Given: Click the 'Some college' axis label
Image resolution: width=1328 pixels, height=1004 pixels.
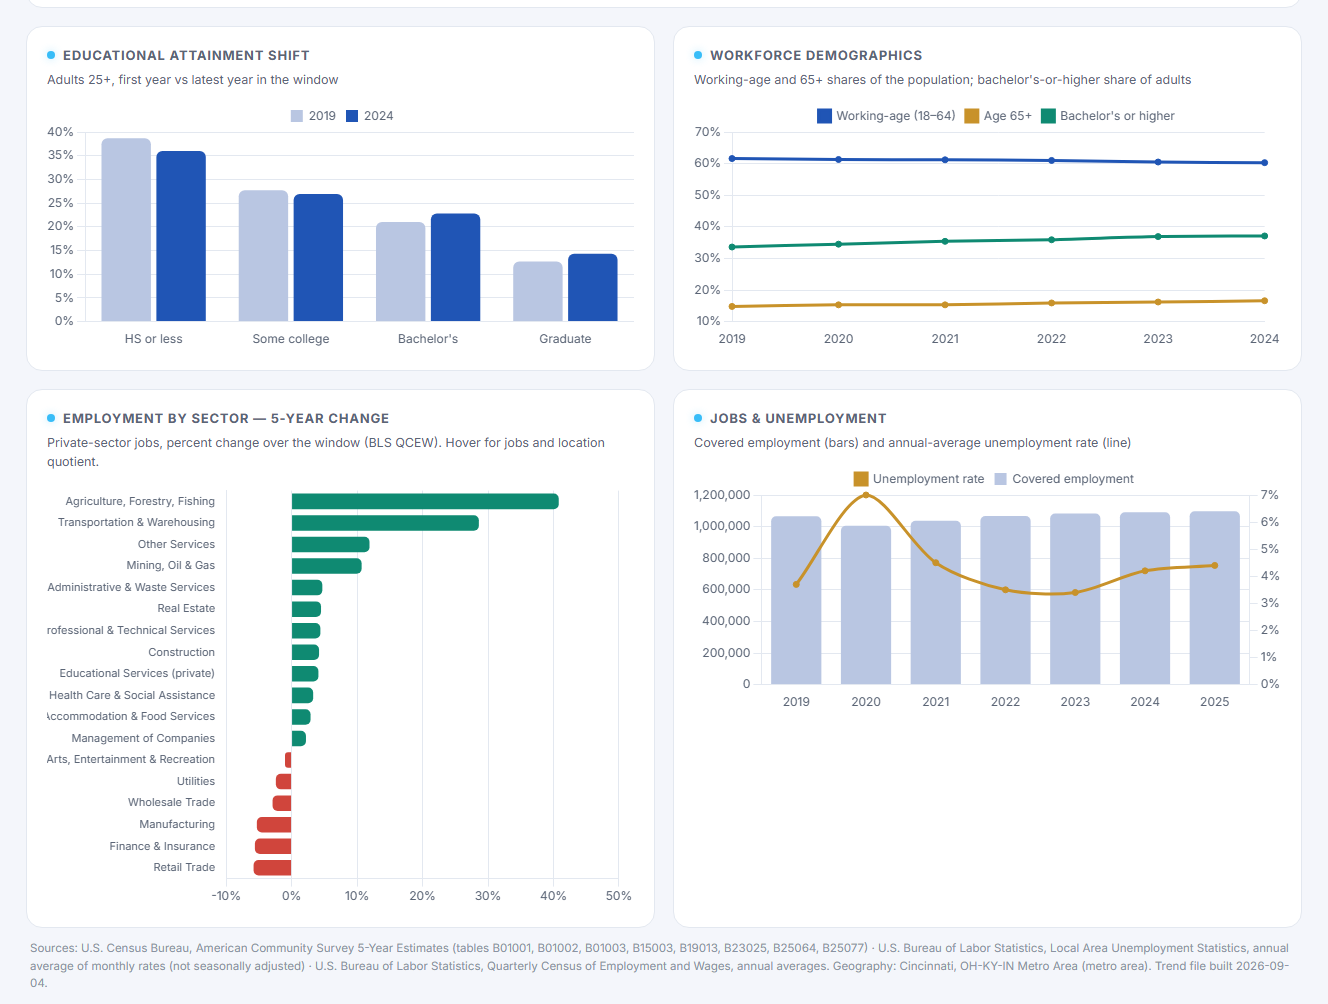Looking at the screenshot, I should [x=291, y=339].
